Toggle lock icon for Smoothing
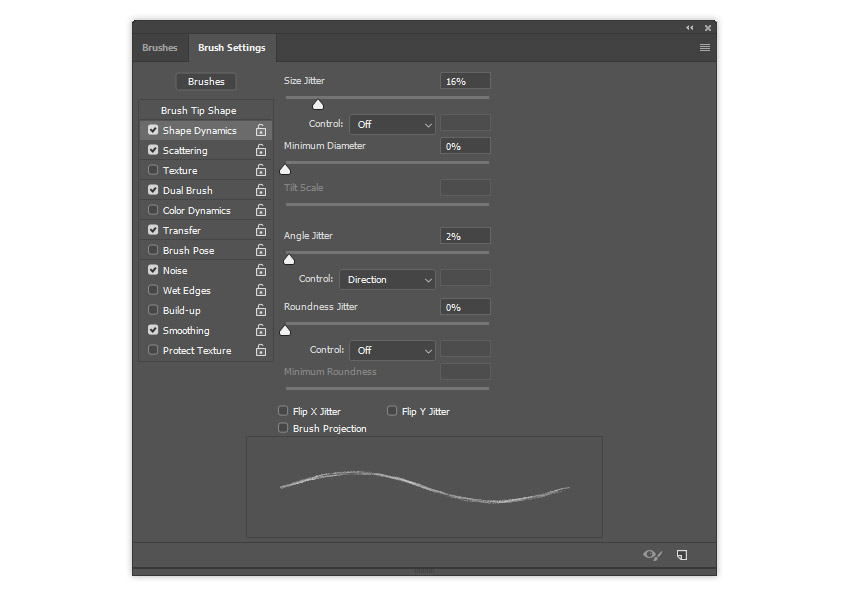The width and height of the screenshot is (850, 596). tap(261, 330)
